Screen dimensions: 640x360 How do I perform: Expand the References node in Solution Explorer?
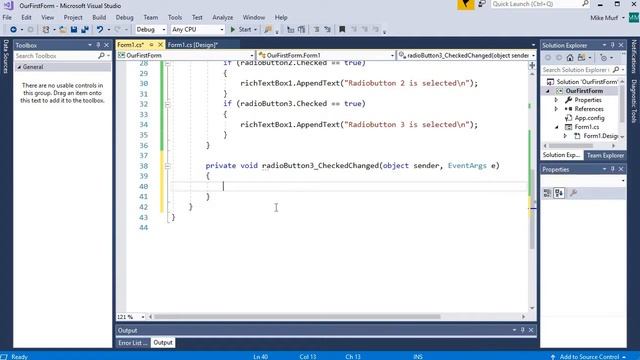point(556,109)
